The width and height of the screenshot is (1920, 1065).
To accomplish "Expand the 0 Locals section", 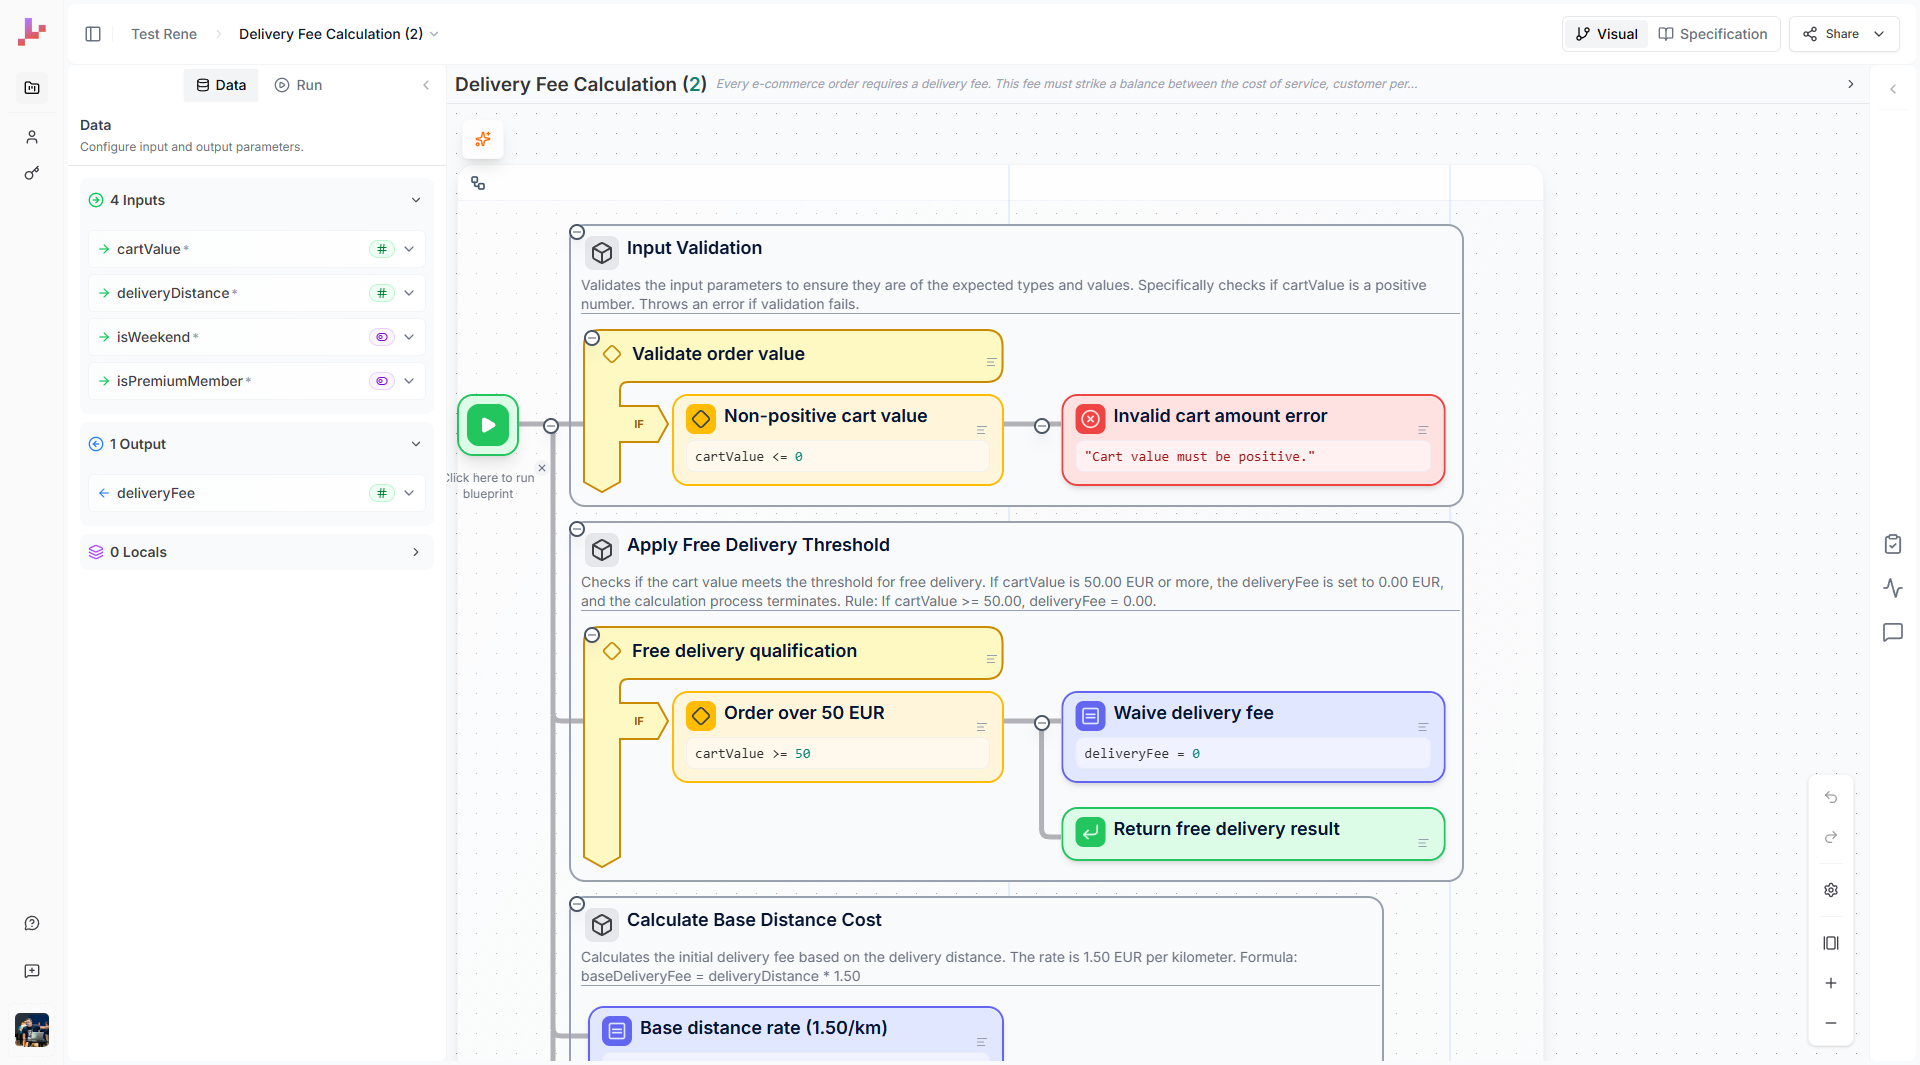I will 416,552.
